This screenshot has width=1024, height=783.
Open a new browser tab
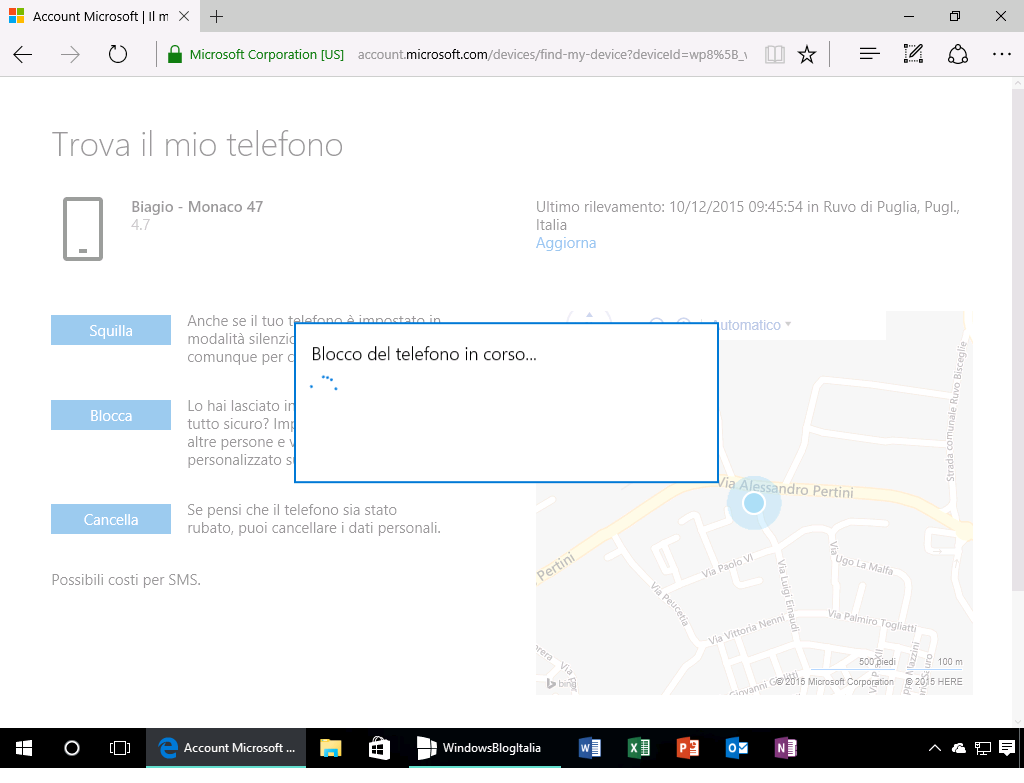(x=217, y=16)
